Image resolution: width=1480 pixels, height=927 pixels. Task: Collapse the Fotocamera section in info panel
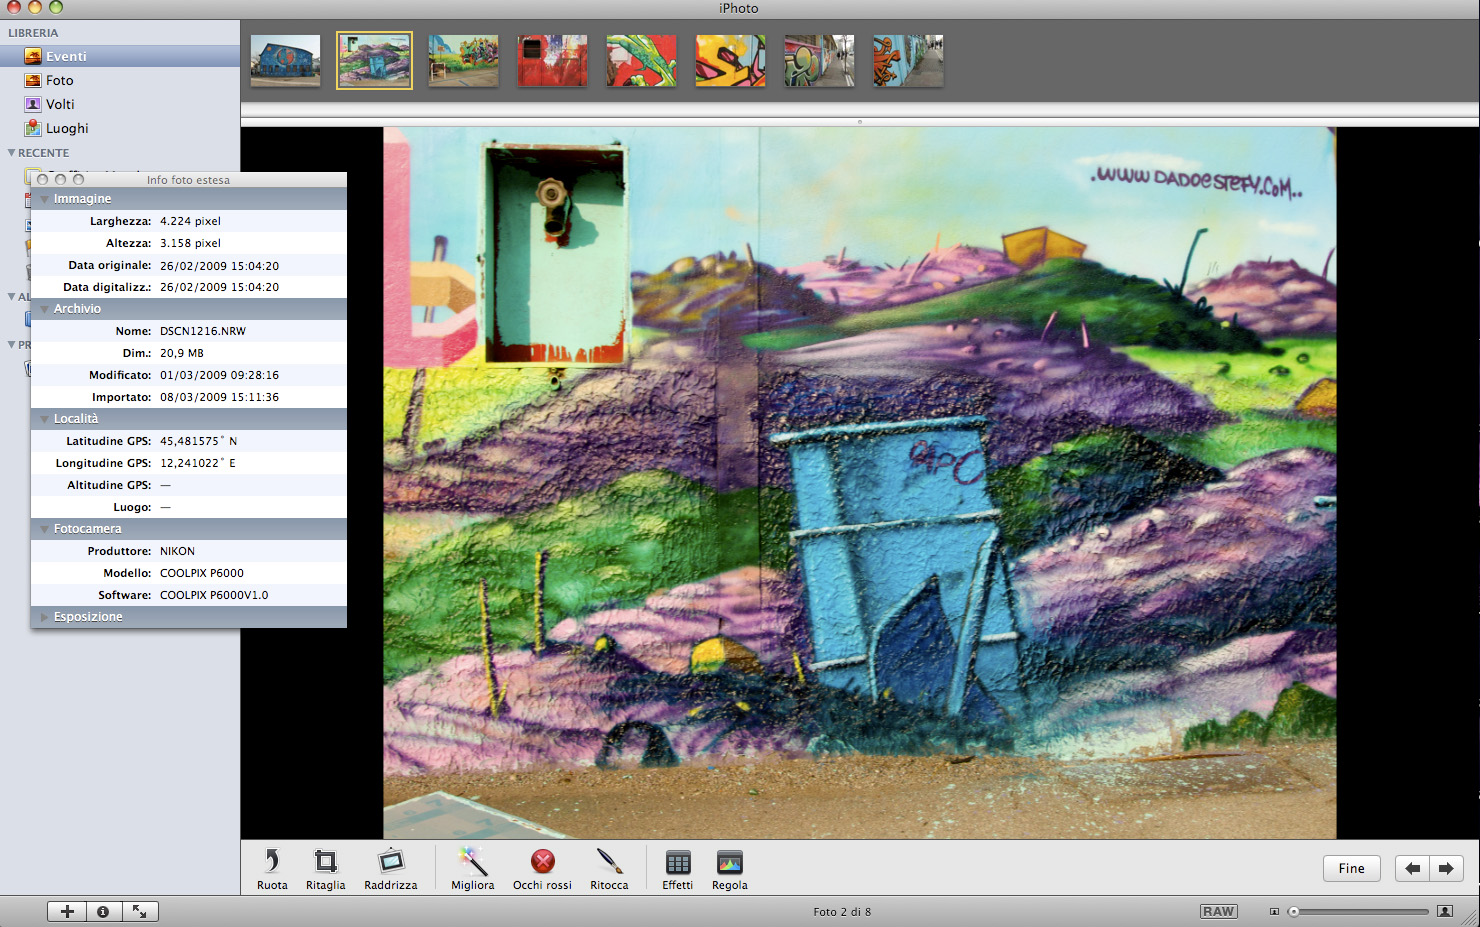tap(44, 529)
